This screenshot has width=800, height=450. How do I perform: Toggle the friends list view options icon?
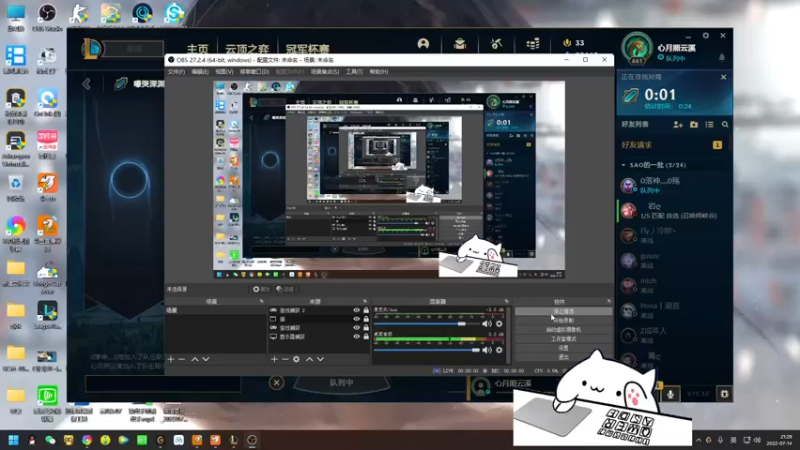[x=709, y=124]
